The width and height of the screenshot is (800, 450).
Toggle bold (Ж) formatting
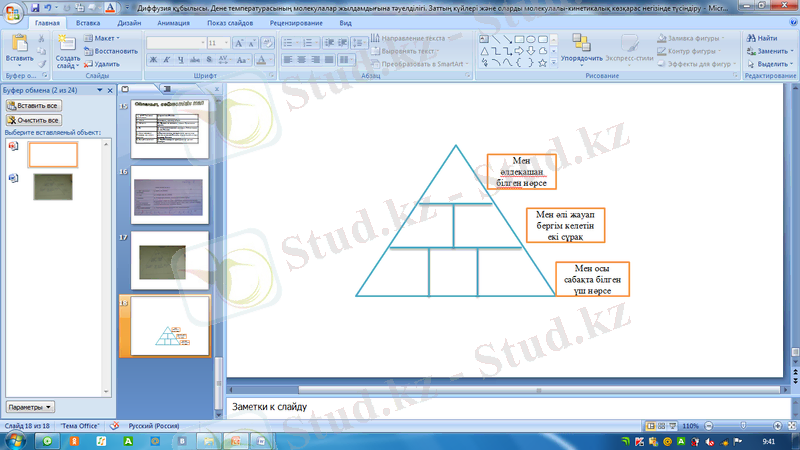(153, 60)
